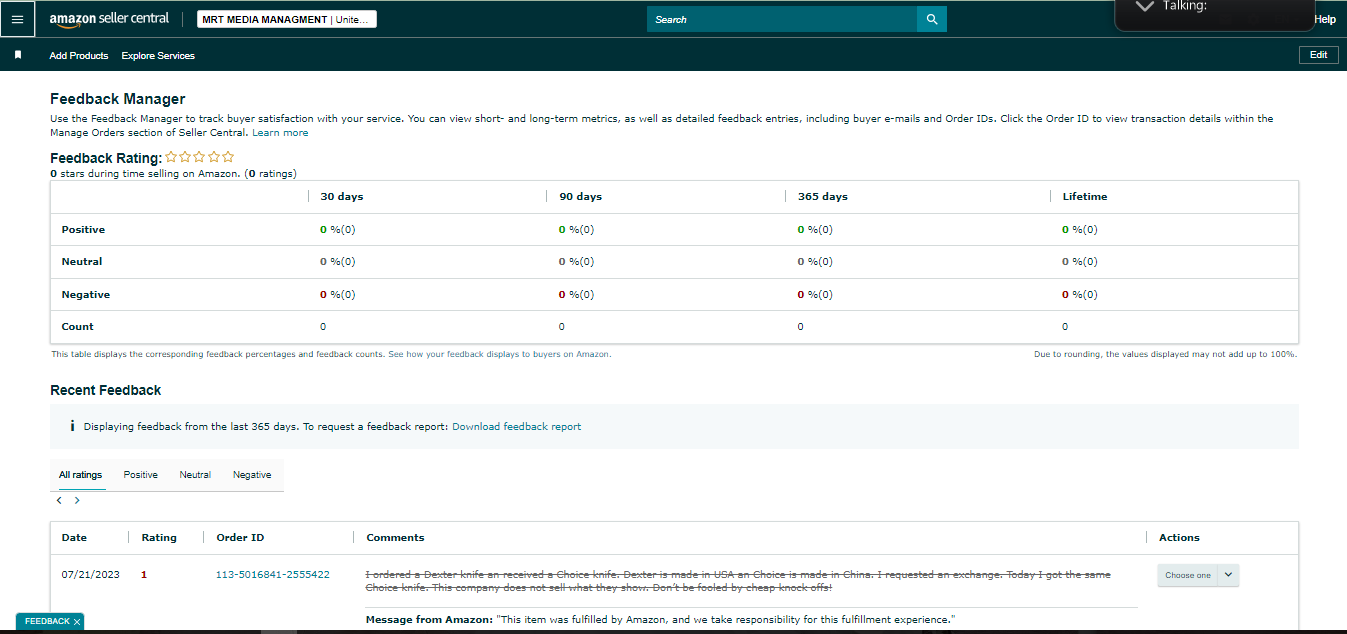Screen dimensions: 1347x634
Task: Click the Count row label
Action: (x=77, y=327)
